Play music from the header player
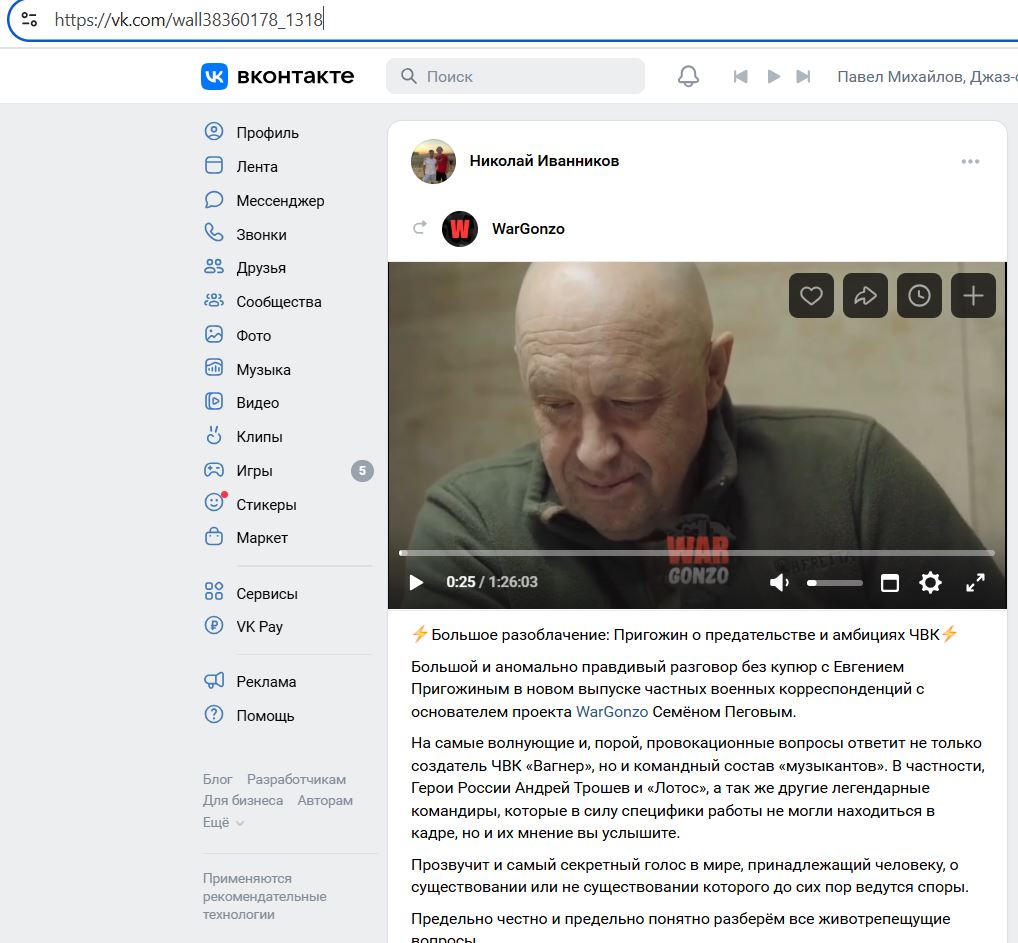This screenshot has width=1018, height=943. [773, 77]
